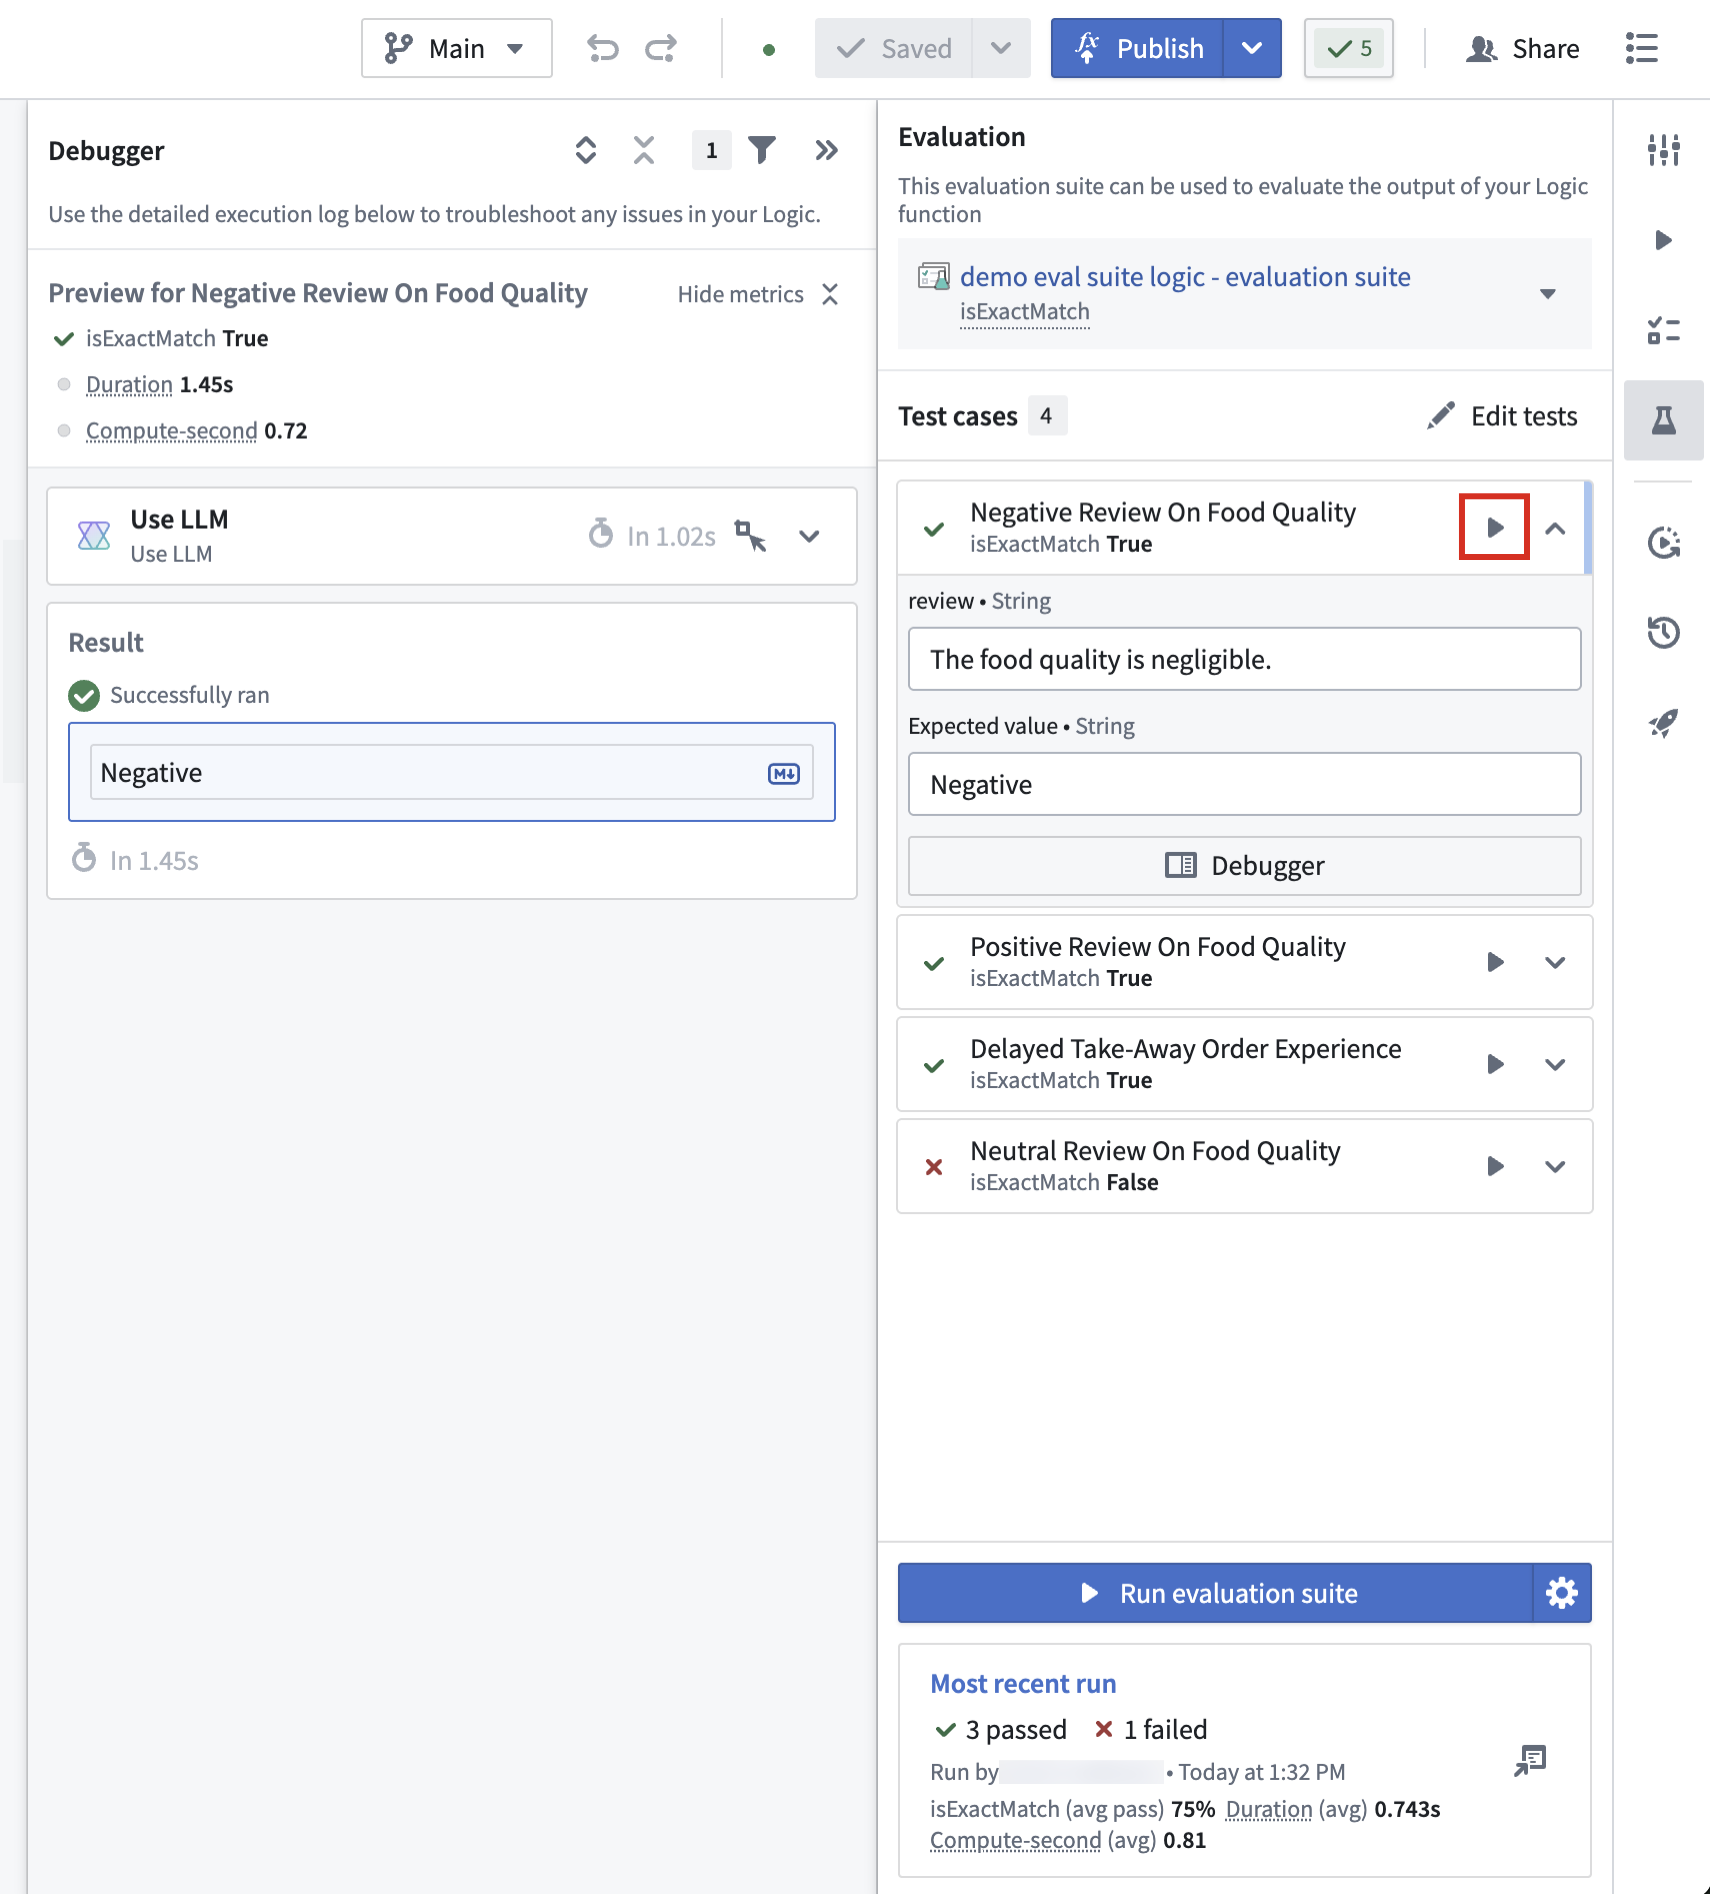Open the filter icon in Debugger
The width and height of the screenshot is (1710, 1894).
coord(762,150)
